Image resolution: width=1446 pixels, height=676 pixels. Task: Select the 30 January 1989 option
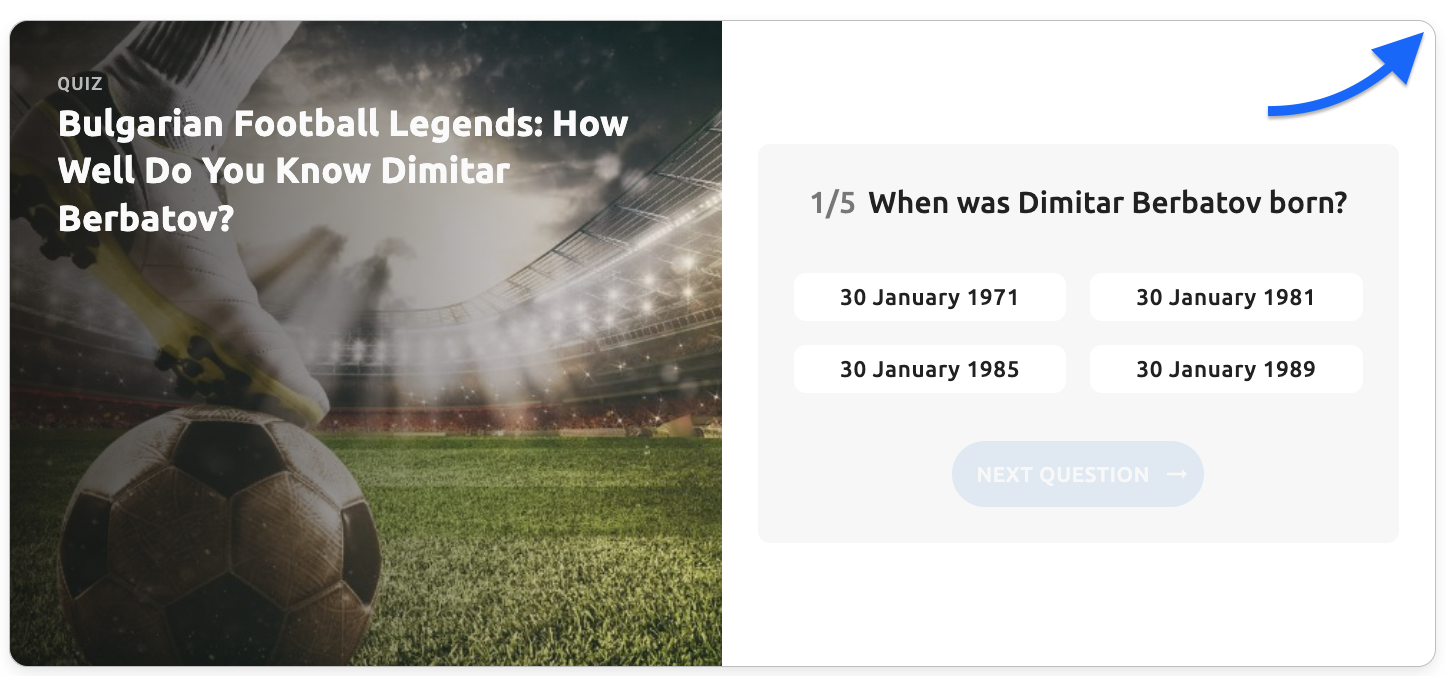tap(1225, 369)
